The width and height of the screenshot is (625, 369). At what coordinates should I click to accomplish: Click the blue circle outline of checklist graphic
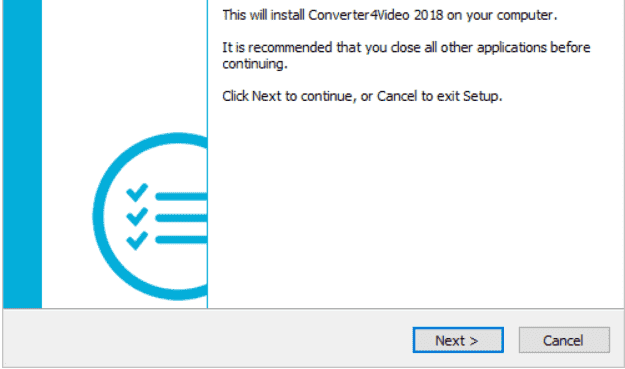[98, 216]
